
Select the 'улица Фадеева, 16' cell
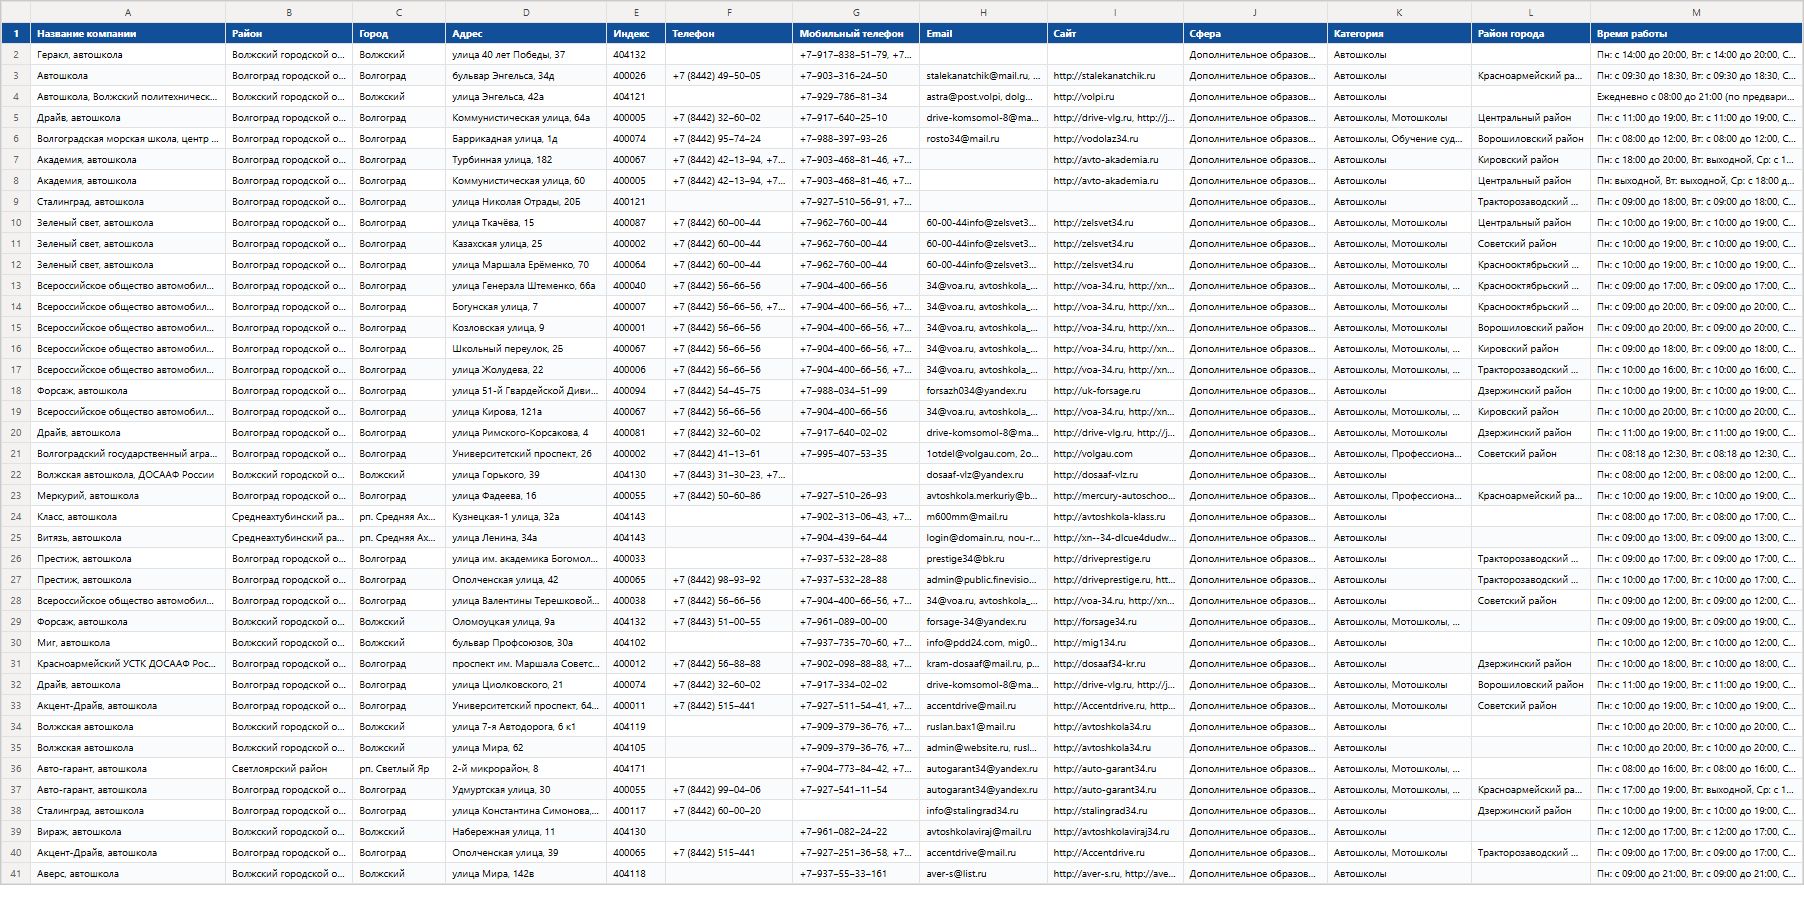point(526,496)
